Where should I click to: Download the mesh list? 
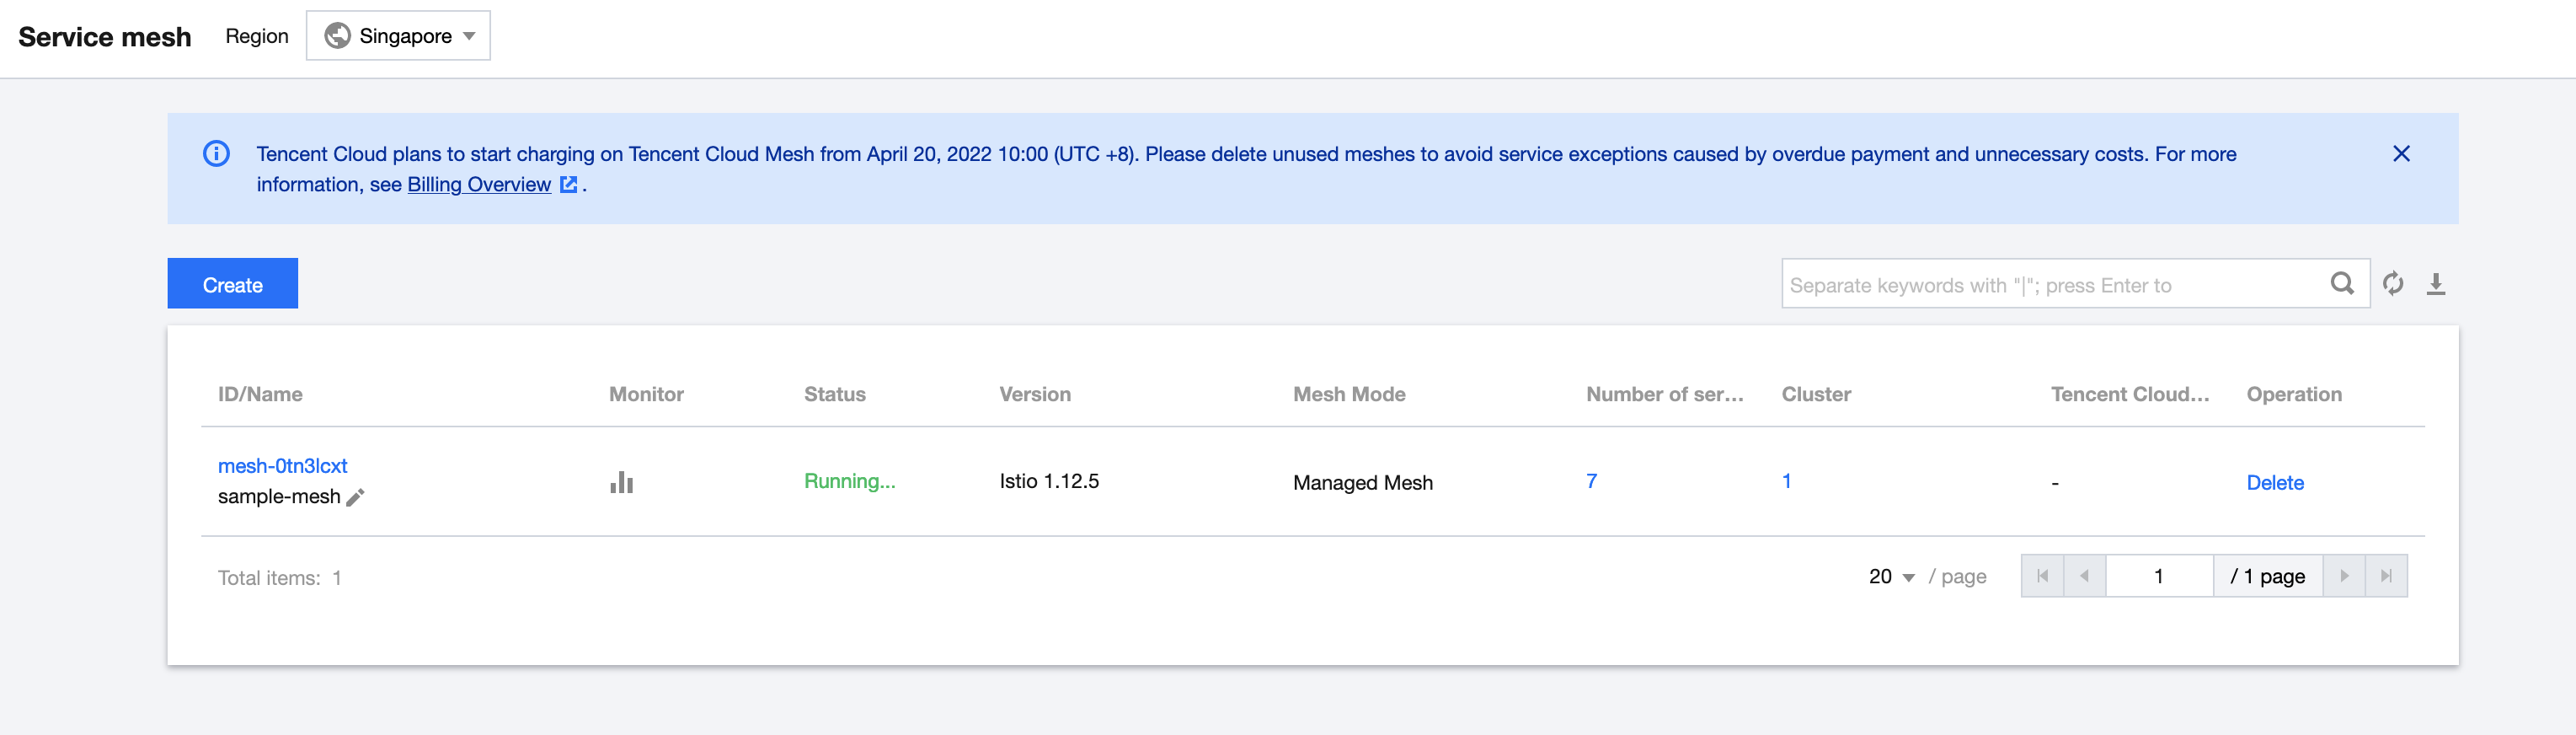coord(2436,284)
